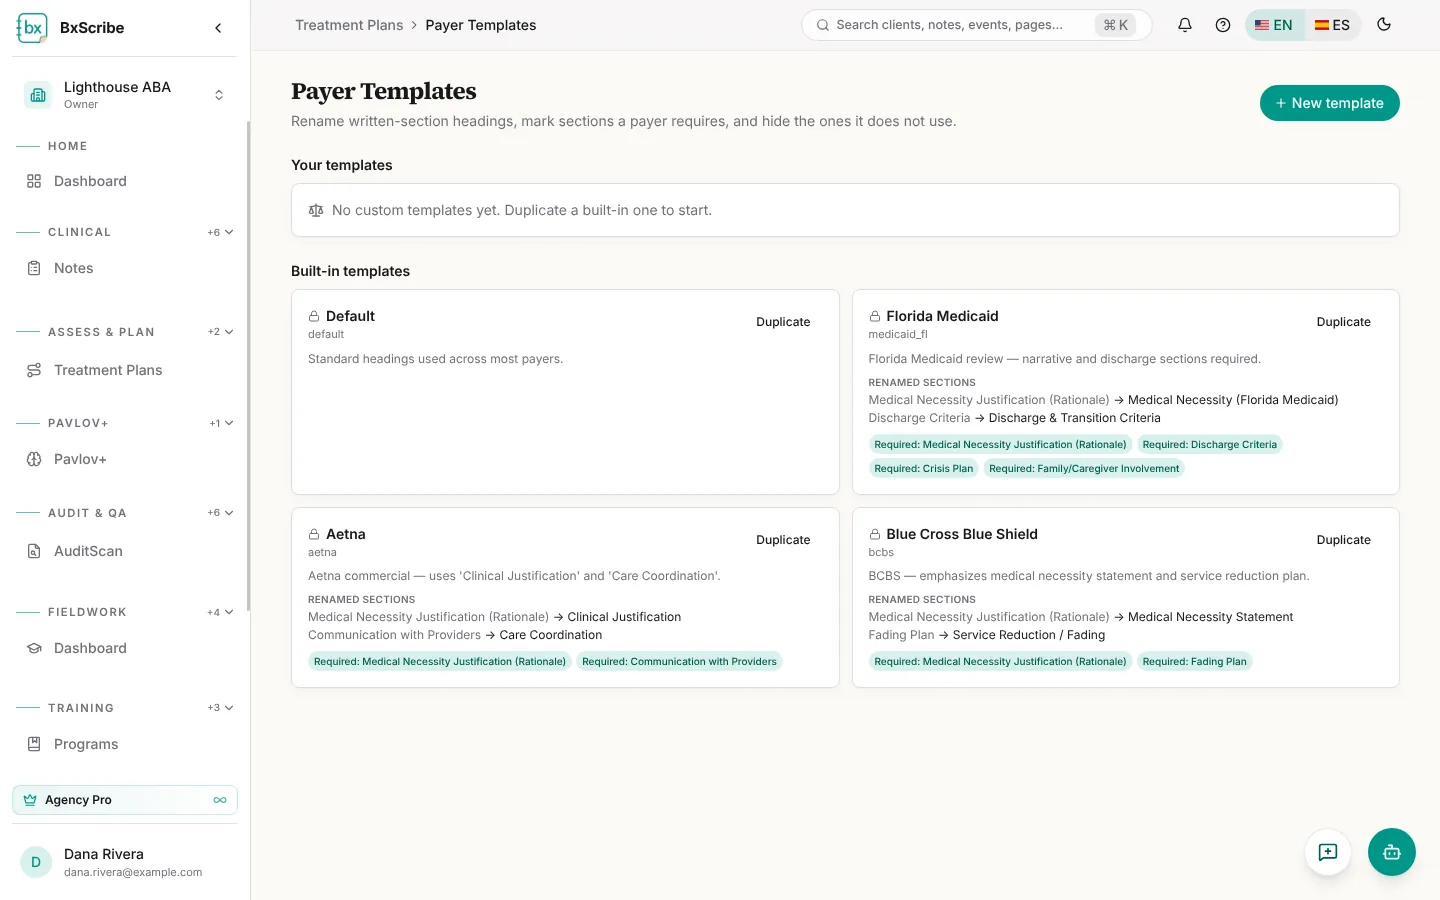Collapse the sidebar with the chevron arrow
1440x900 pixels.
click(218, 28)
